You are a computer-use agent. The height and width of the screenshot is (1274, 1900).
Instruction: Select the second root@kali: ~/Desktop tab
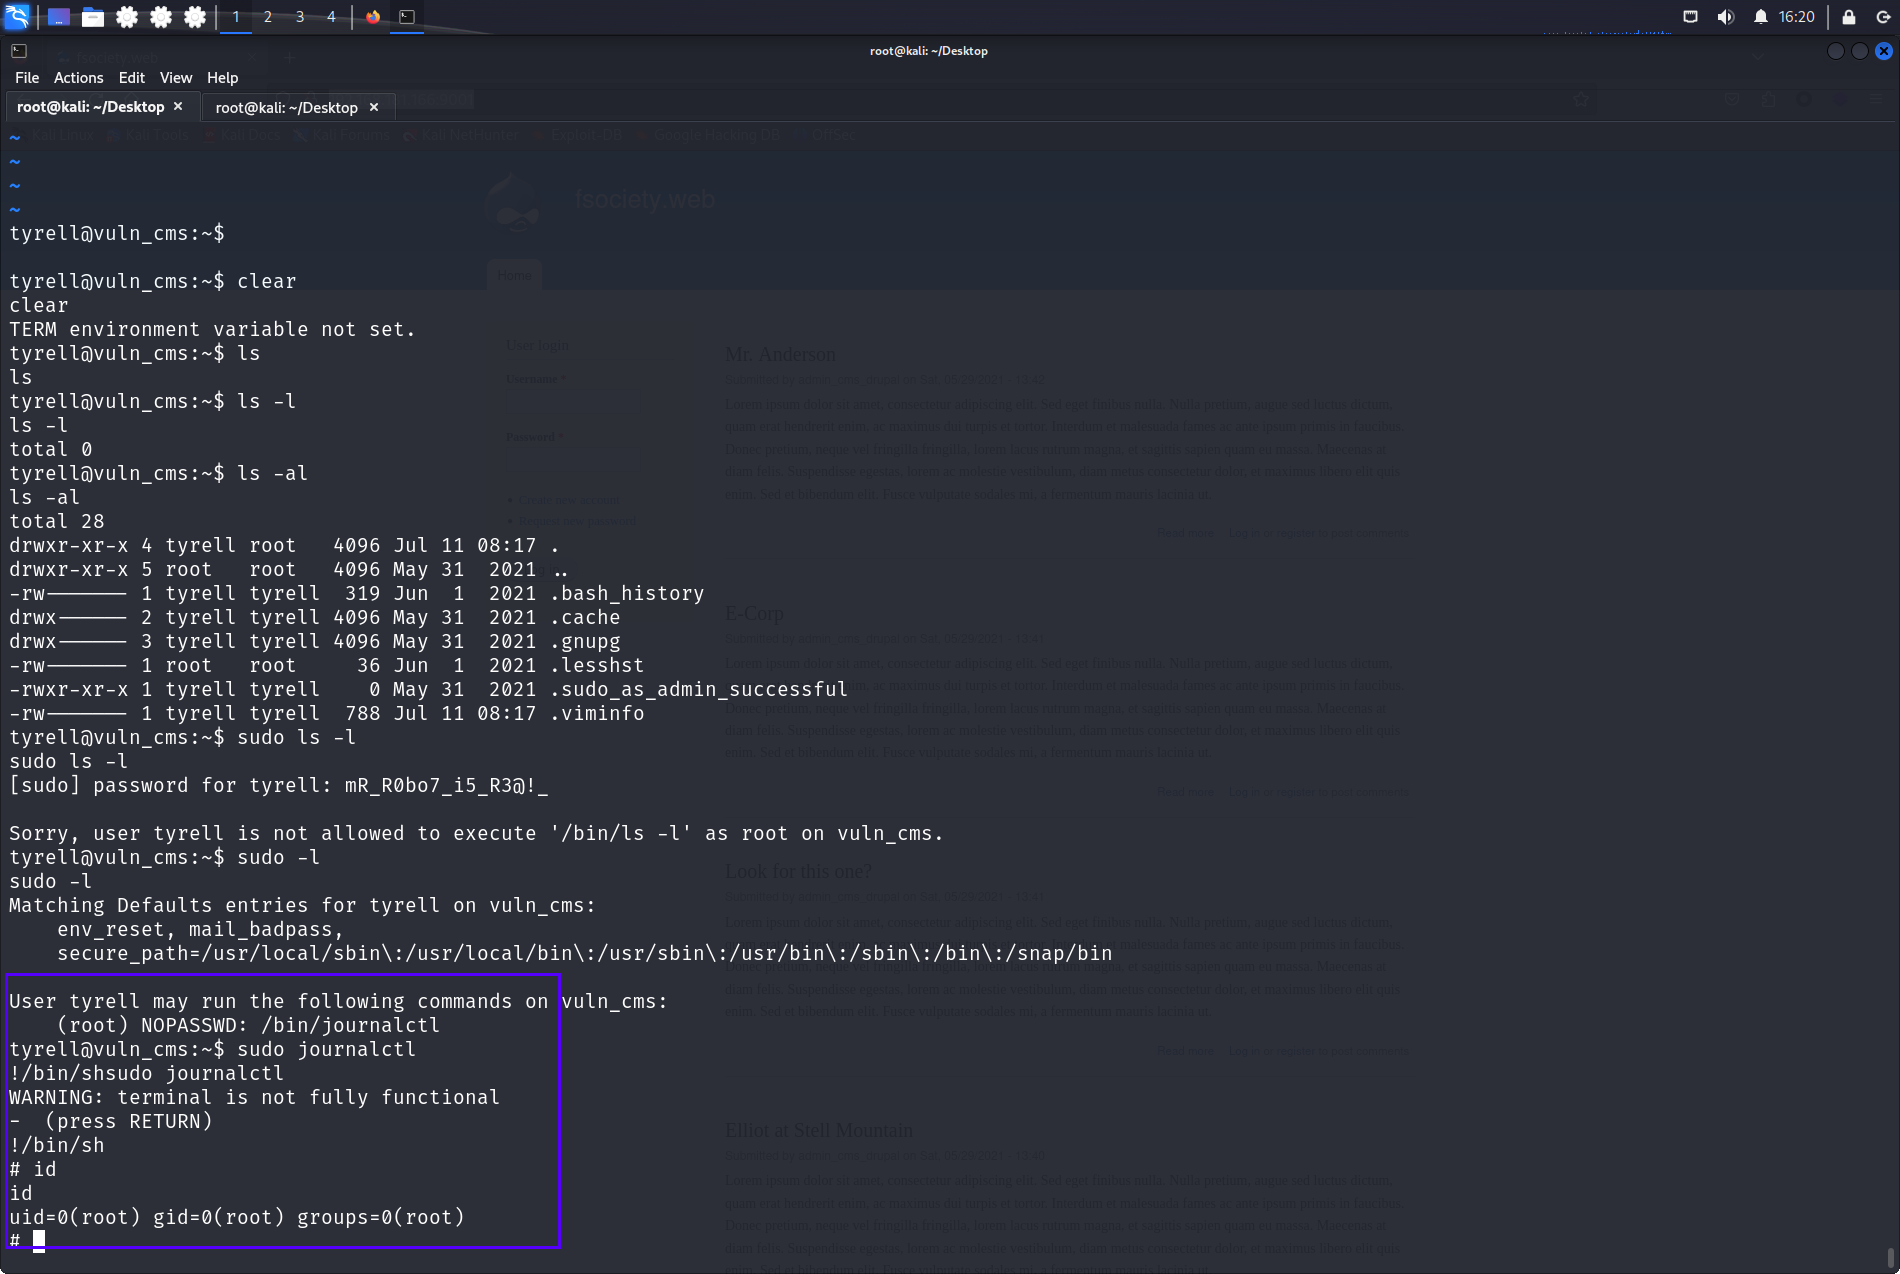click(x=286, y=107)
